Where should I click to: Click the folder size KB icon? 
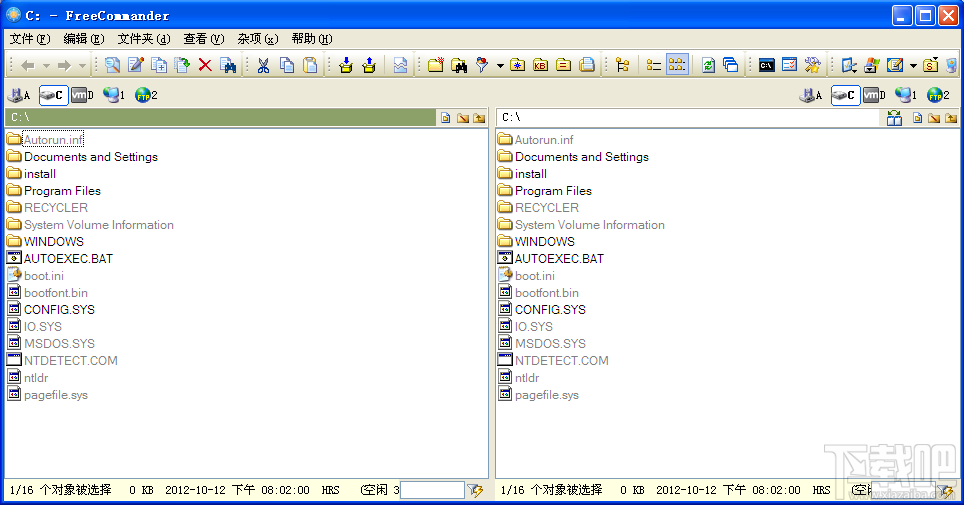point(540,65)
